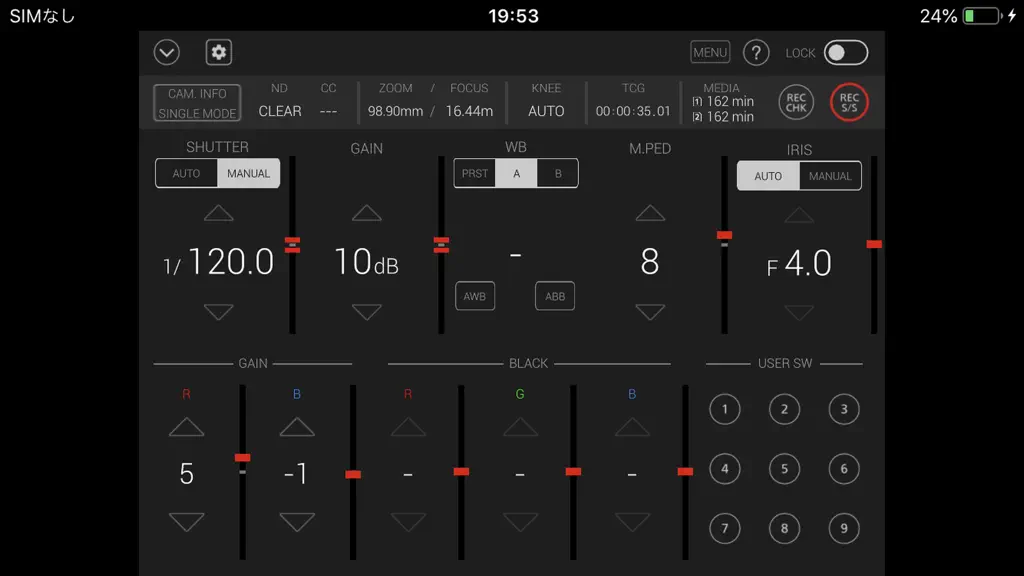Lower master gain with down arrow

click(x=367, y=312)
